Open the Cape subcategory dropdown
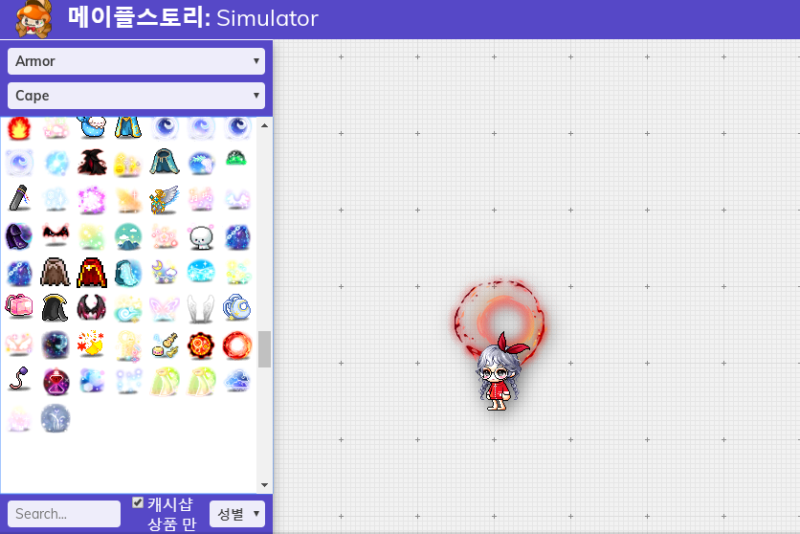 click(x=136, y=96)
